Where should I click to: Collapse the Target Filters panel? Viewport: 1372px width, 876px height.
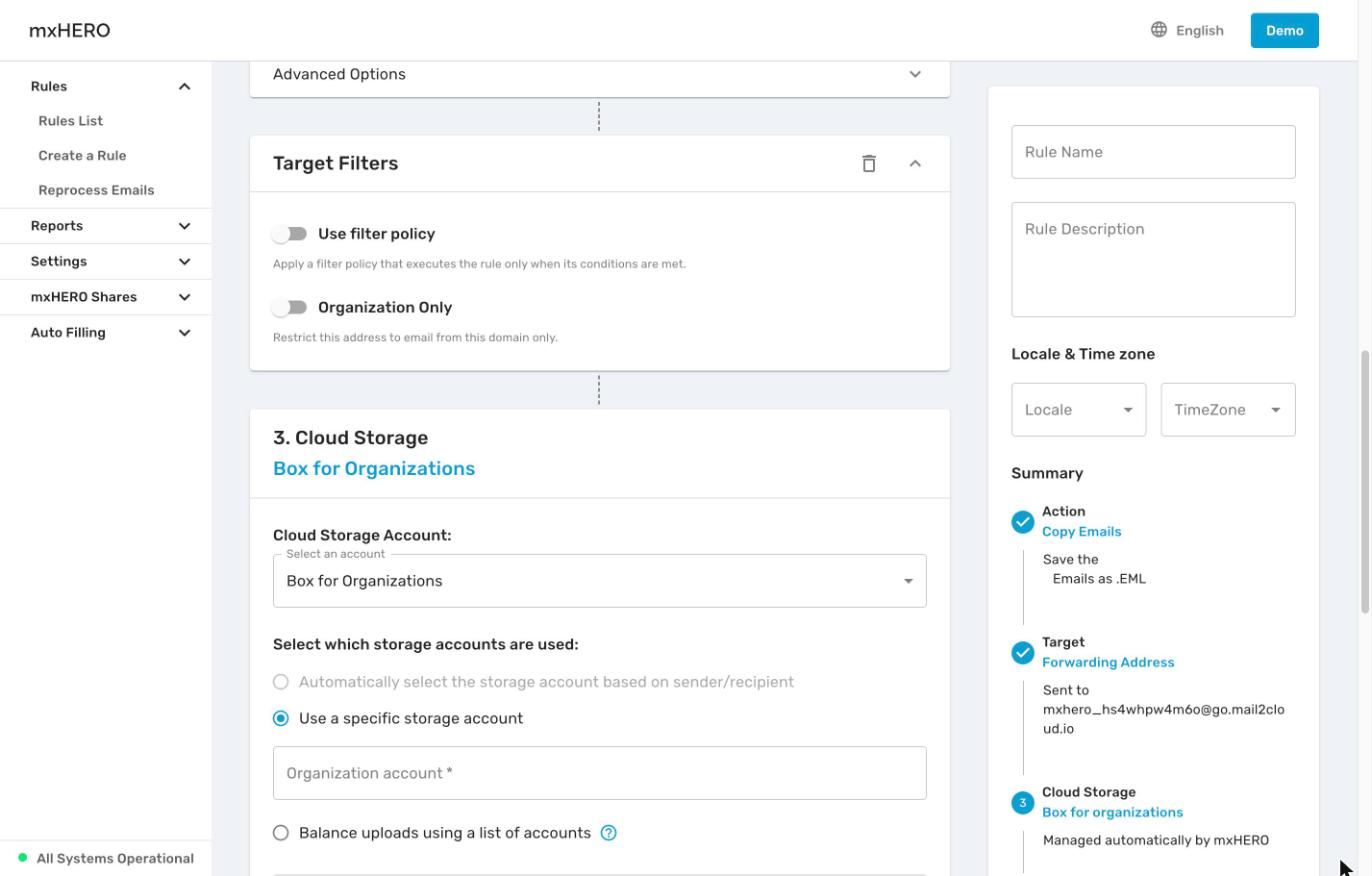coord(915,164)
